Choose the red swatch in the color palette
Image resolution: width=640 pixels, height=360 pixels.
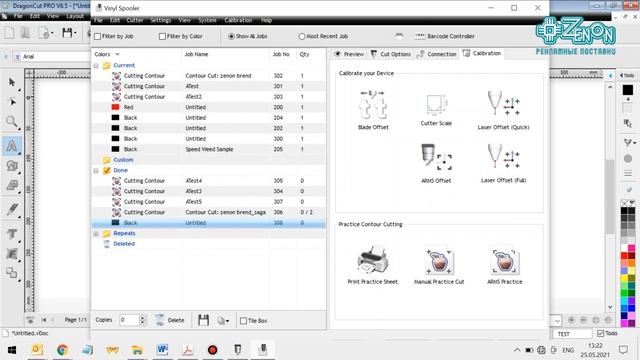pos(624,256)
